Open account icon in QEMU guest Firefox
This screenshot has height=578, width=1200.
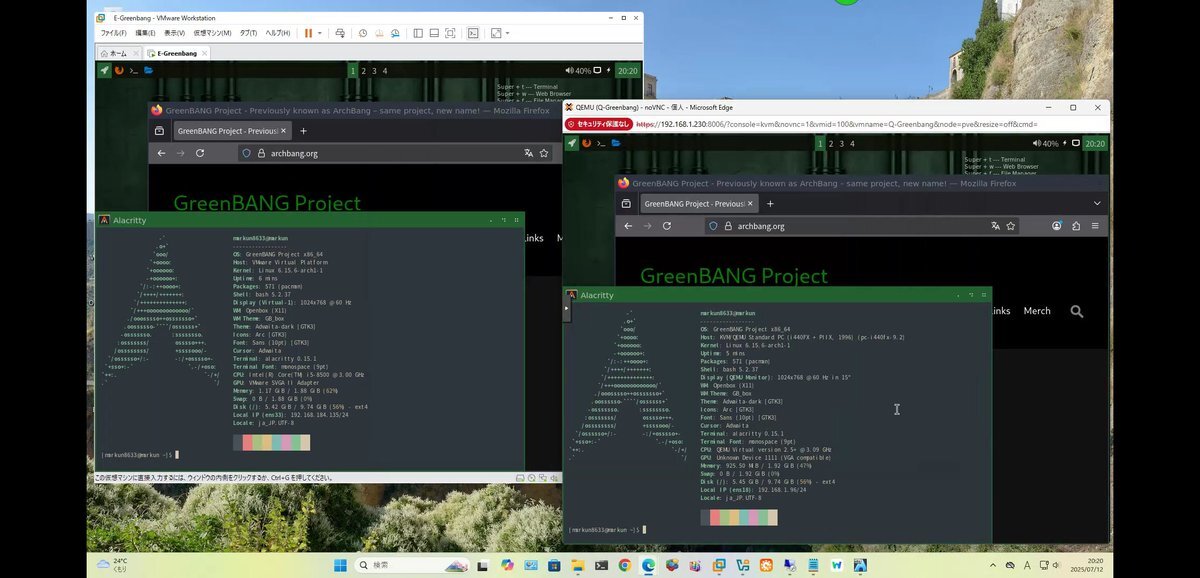click(x=1057, y=226)
